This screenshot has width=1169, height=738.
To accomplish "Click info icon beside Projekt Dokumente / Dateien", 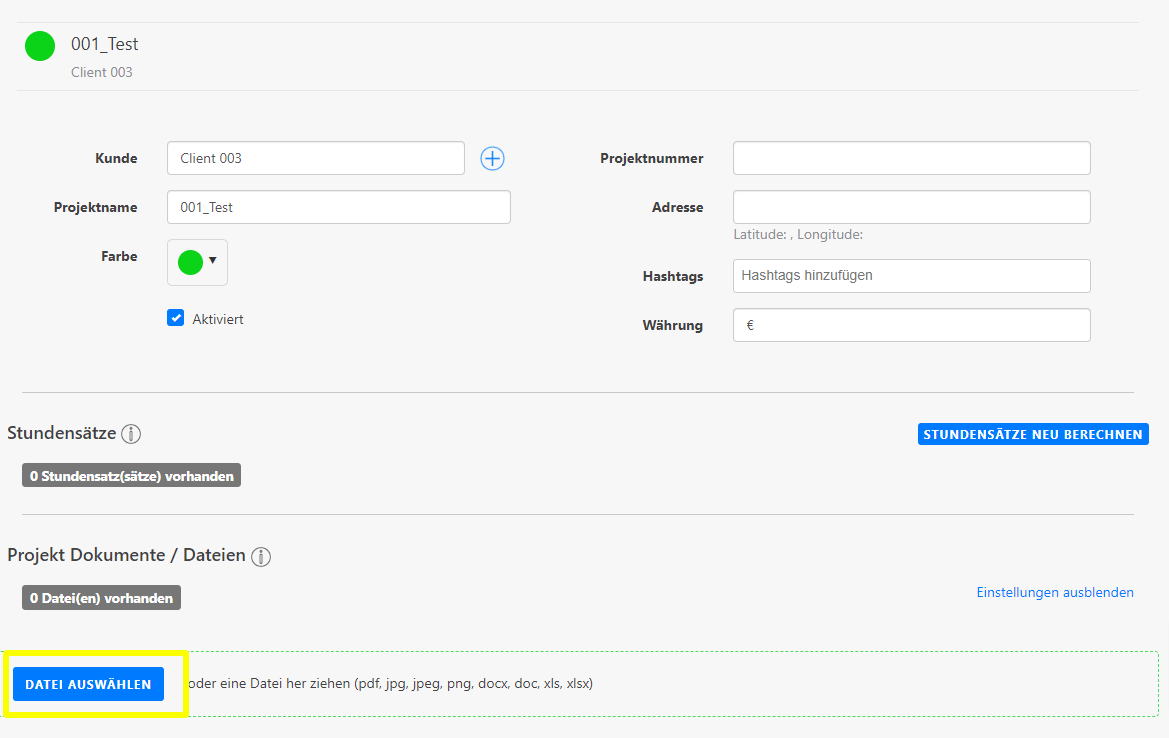I will [x=261, y=556].
